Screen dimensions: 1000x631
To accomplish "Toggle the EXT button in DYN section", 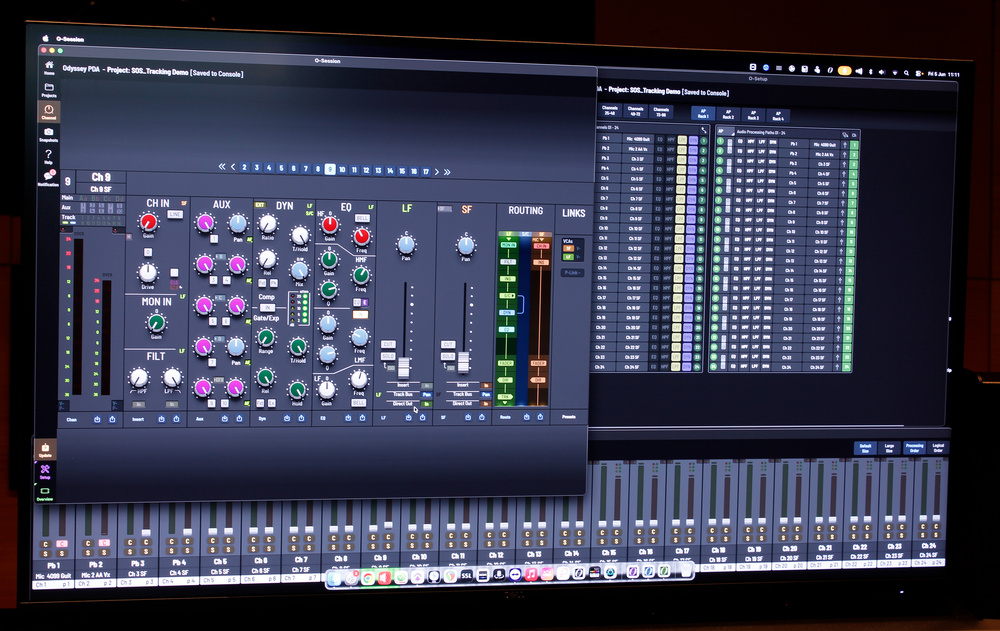I will [x=260, y=205].
